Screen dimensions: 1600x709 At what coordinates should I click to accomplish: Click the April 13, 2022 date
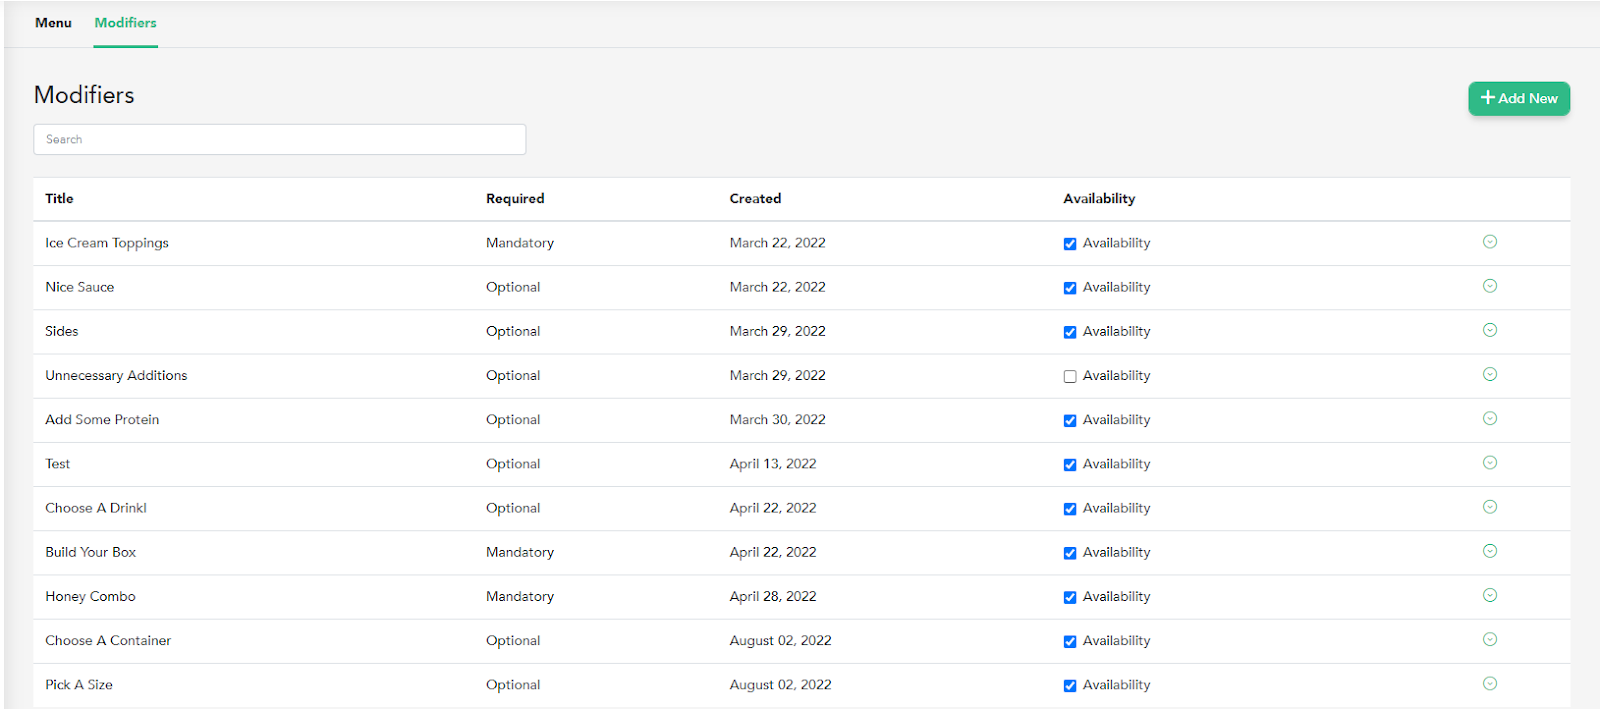773,464
